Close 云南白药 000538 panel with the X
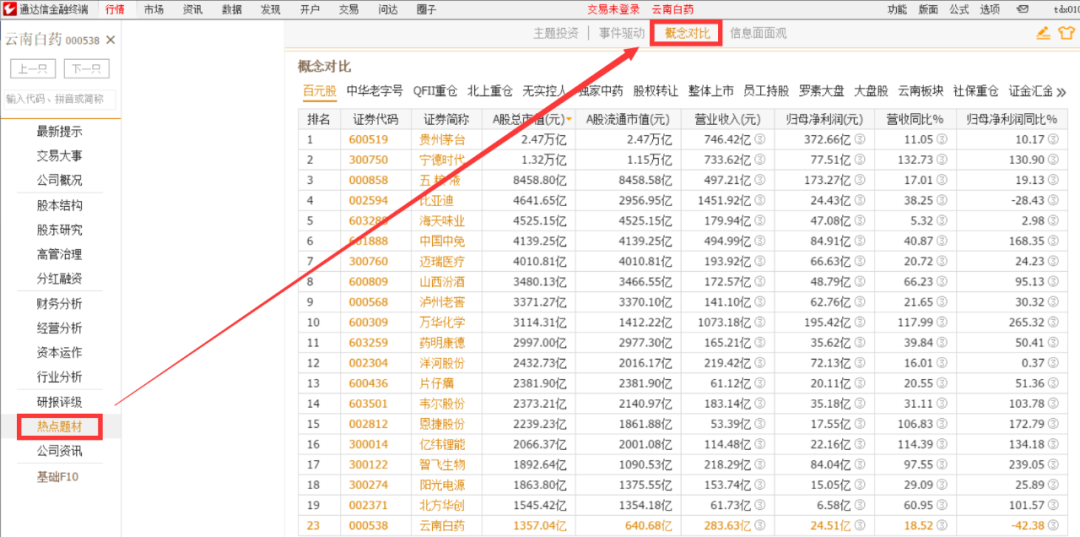This screenshot has height=537, width=1080. (110, 40)
